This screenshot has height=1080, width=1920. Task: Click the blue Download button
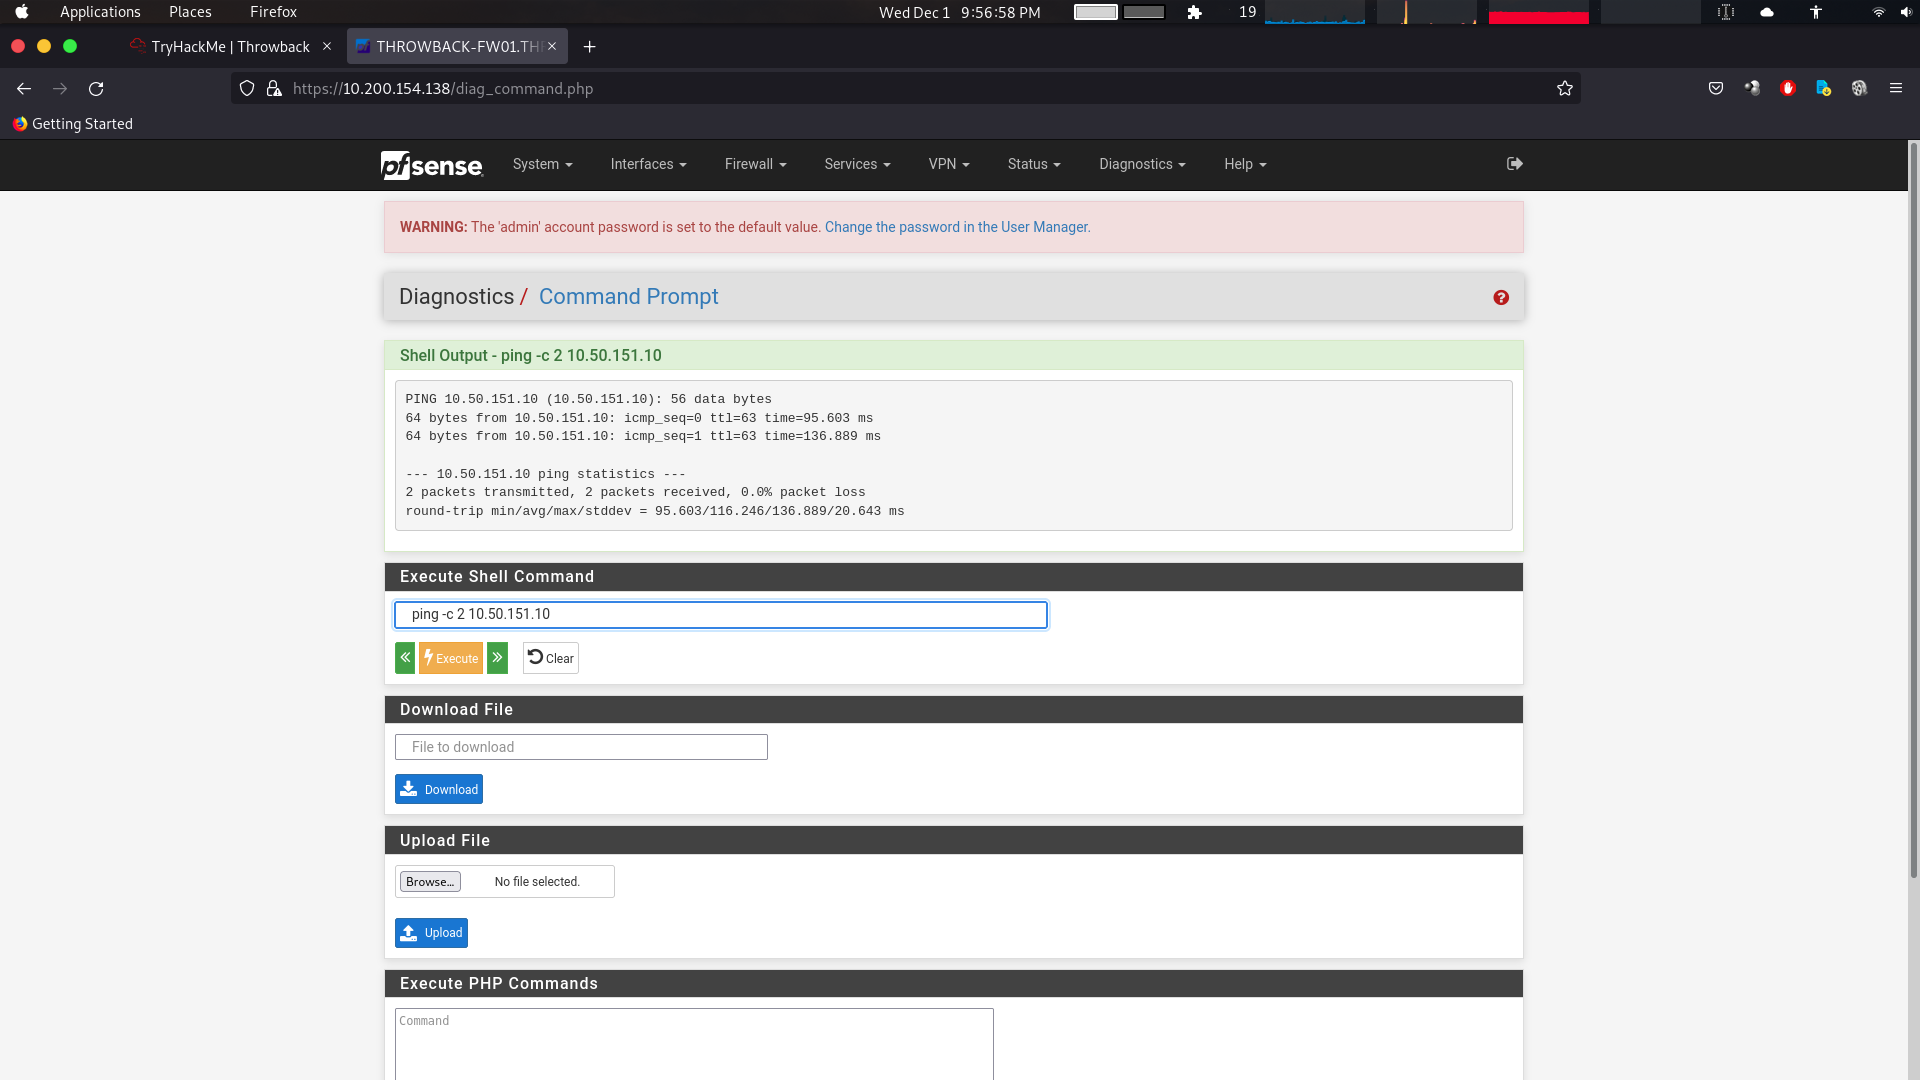tap(439, 790)
